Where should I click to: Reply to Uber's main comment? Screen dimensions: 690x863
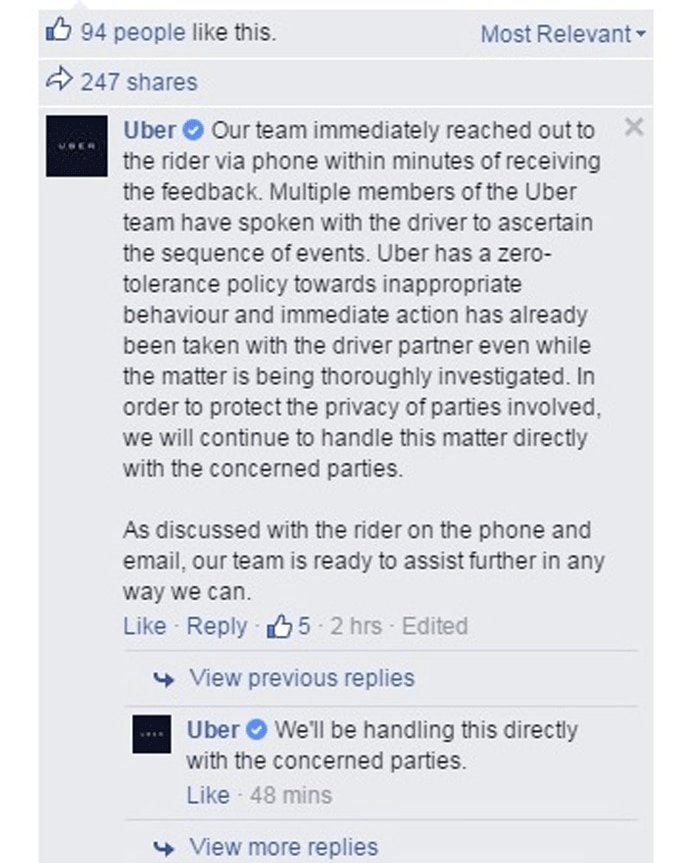tap(216, 626)
